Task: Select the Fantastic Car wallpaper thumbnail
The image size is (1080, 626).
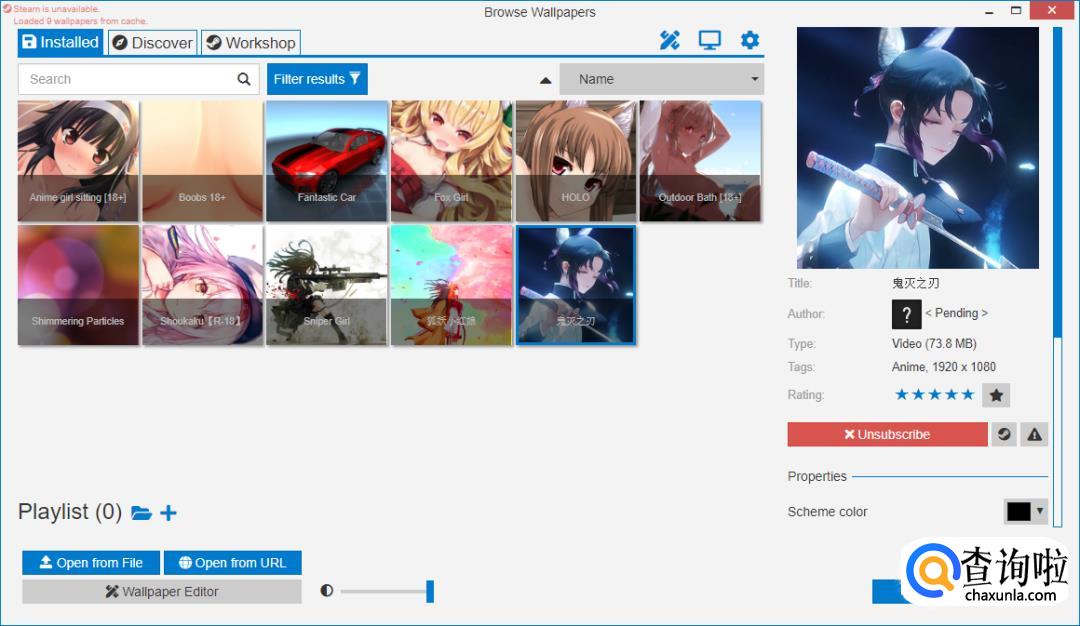Action: 326,160
